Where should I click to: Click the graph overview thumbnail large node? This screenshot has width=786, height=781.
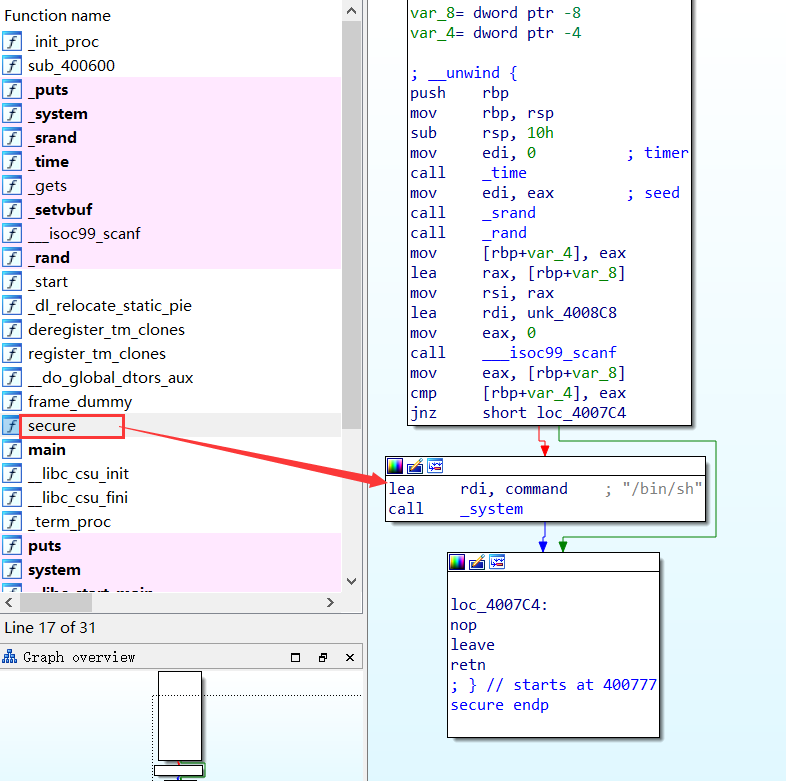click(x=180, y=715)
